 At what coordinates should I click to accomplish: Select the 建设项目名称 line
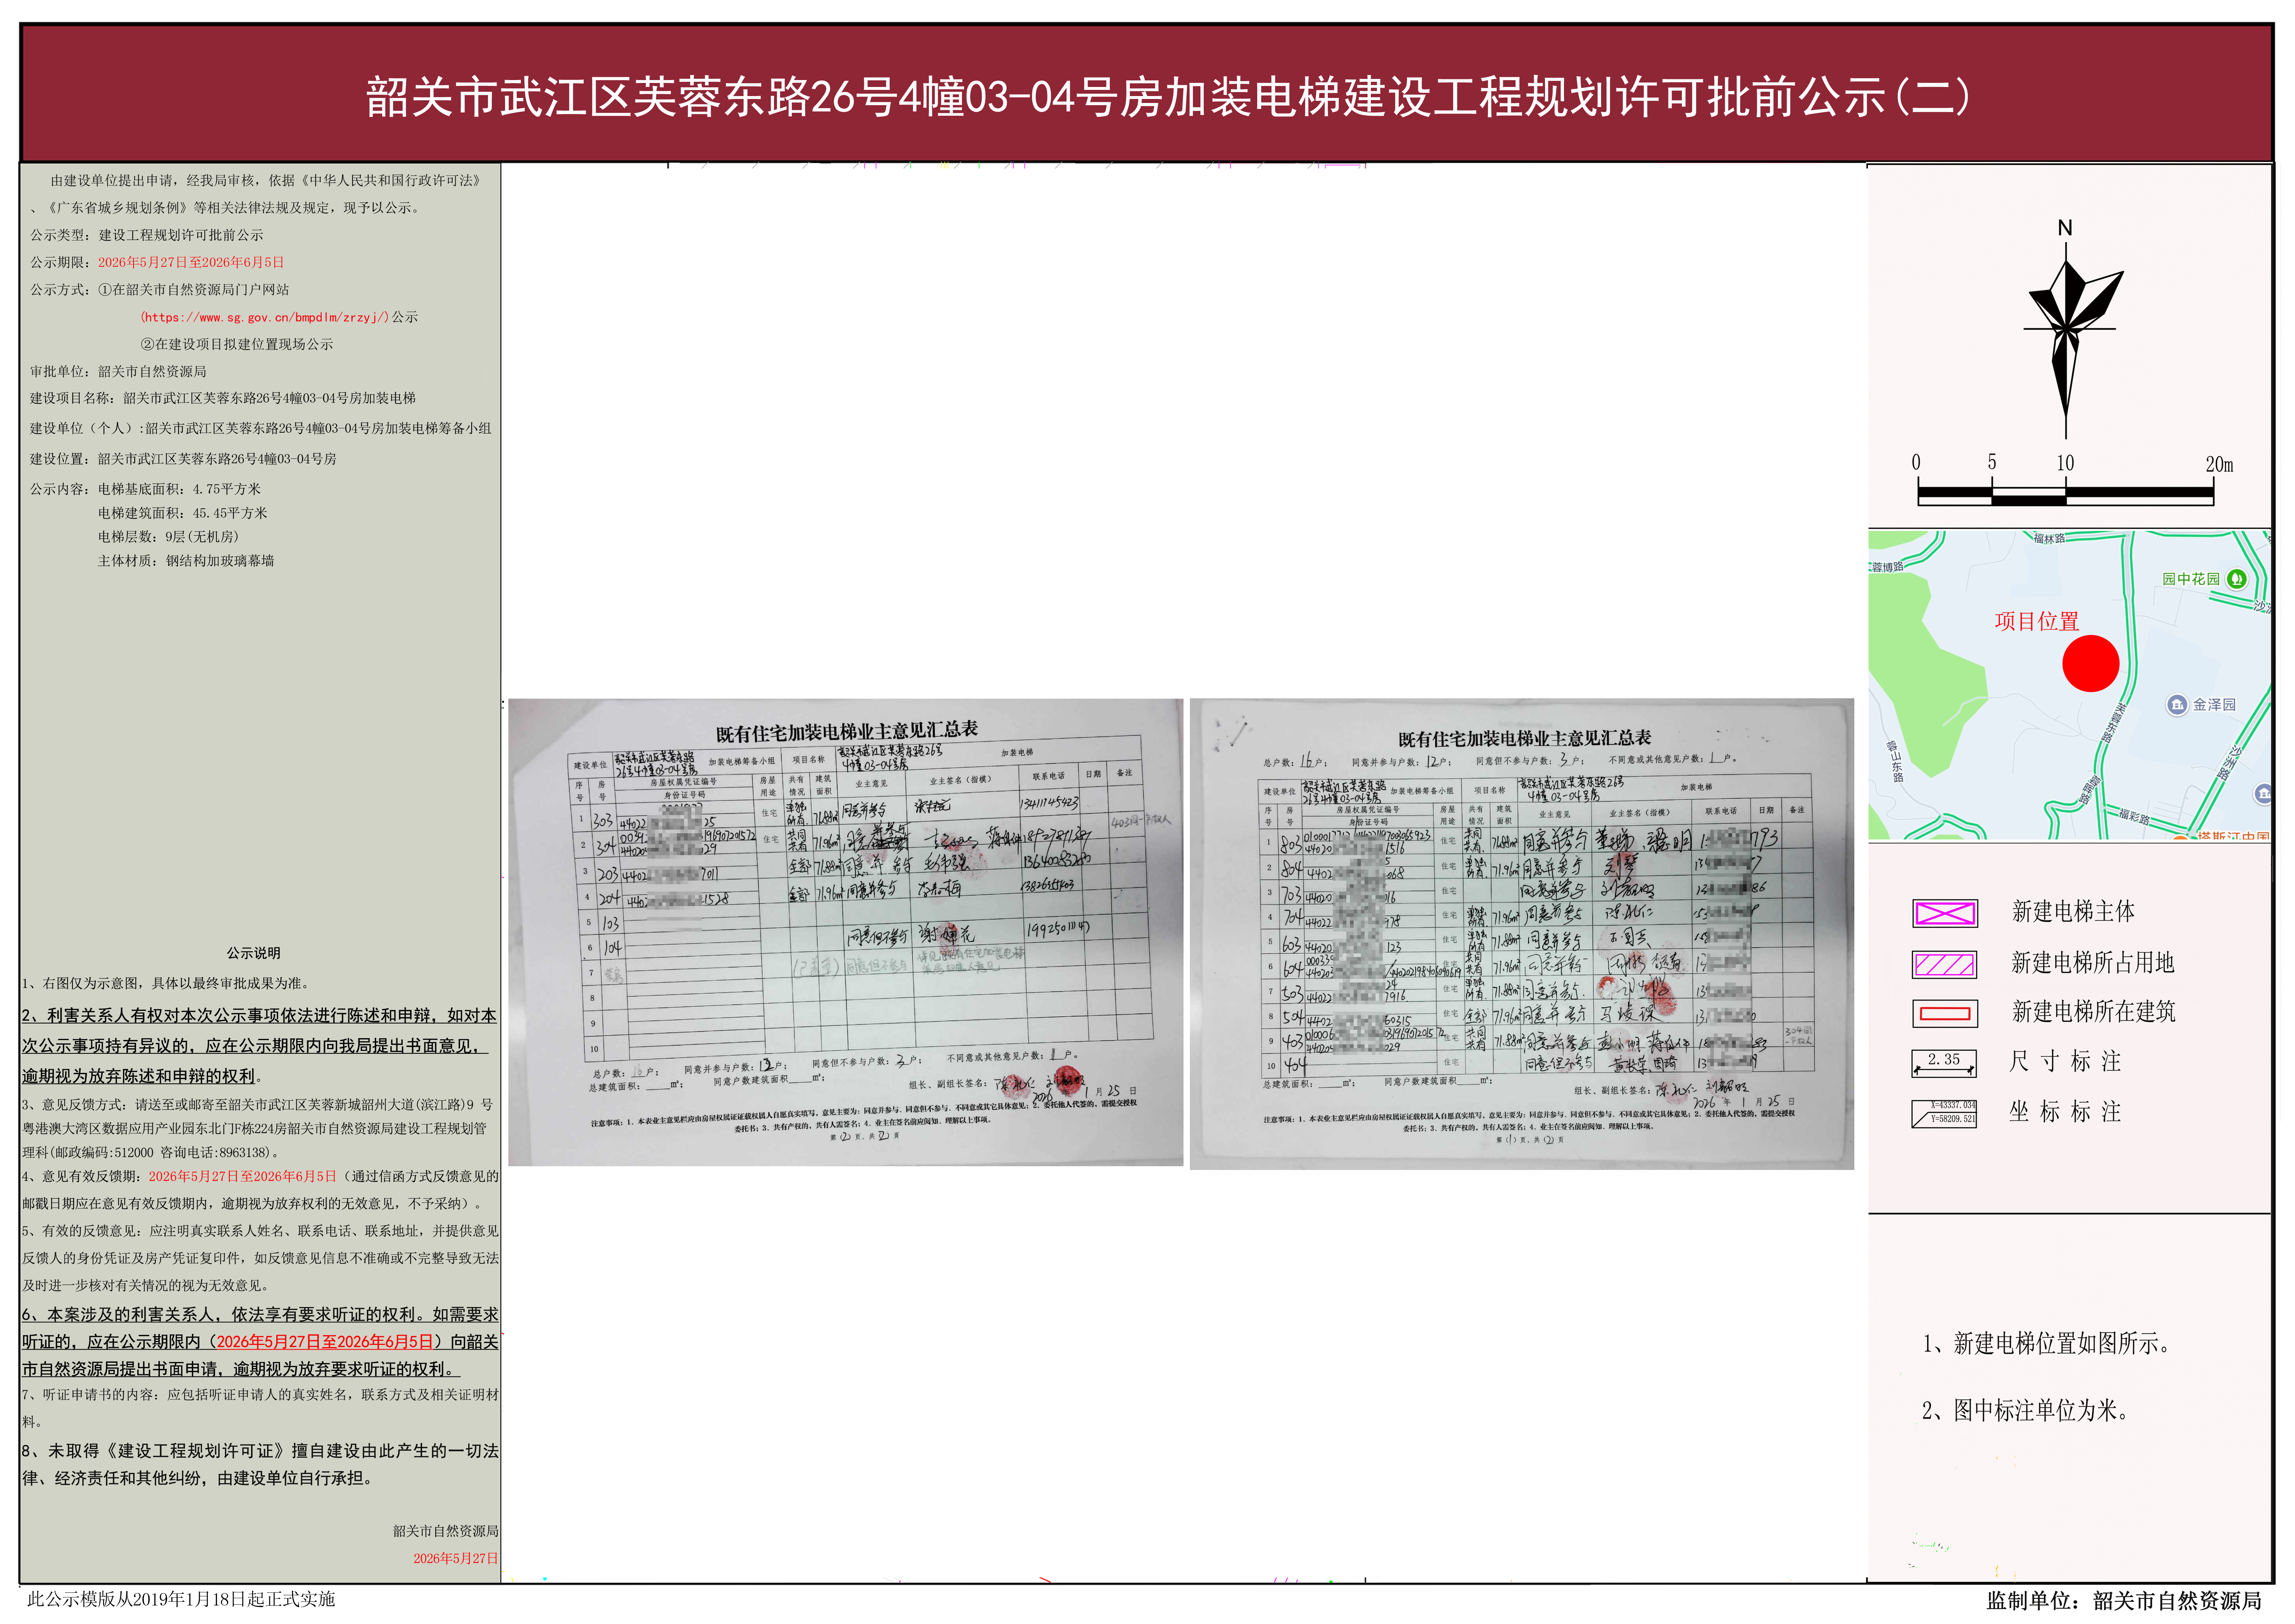pyautogui.click(x=223, y=398)
